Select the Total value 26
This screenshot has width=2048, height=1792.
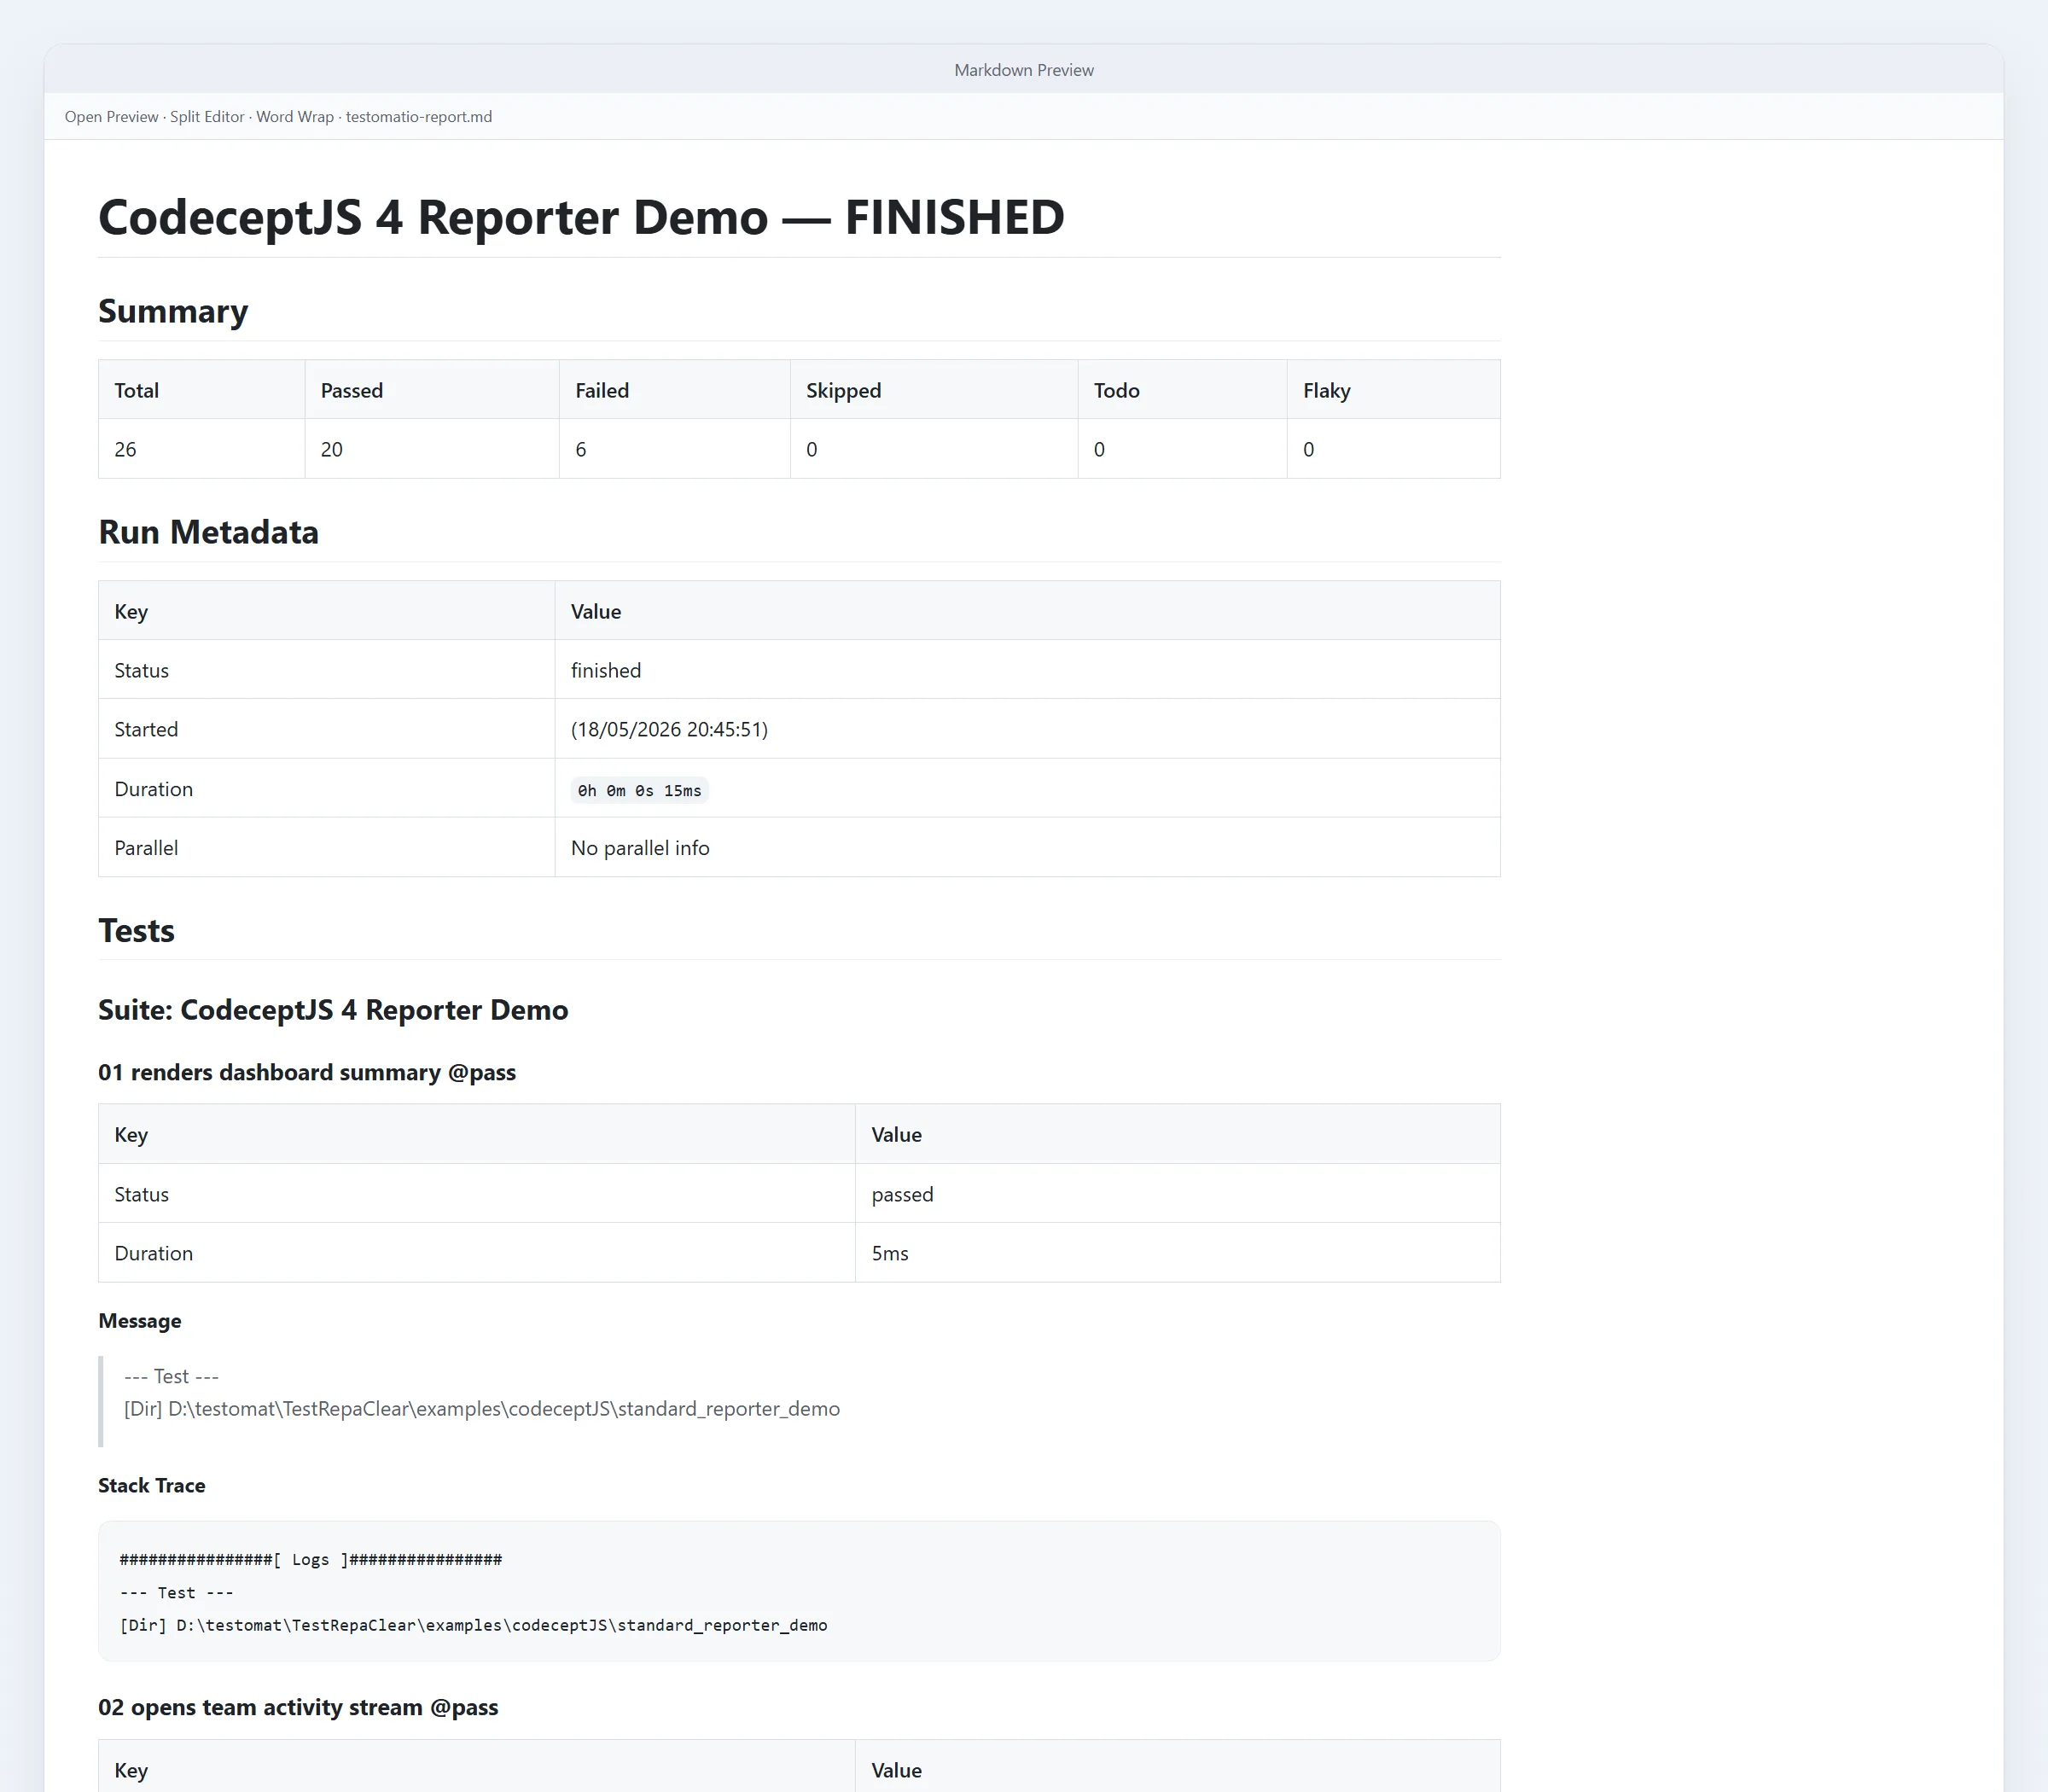(x=125, y=449)
